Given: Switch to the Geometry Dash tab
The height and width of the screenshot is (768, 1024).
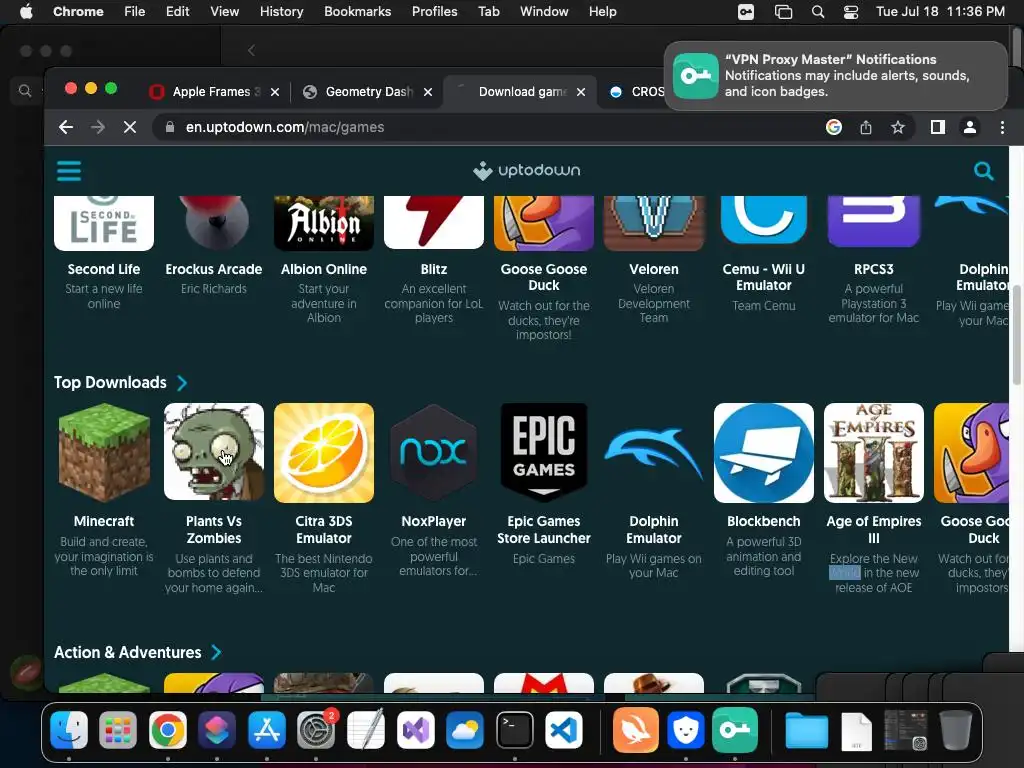Looking at the screenshot, I should click(x=369, y=92).
